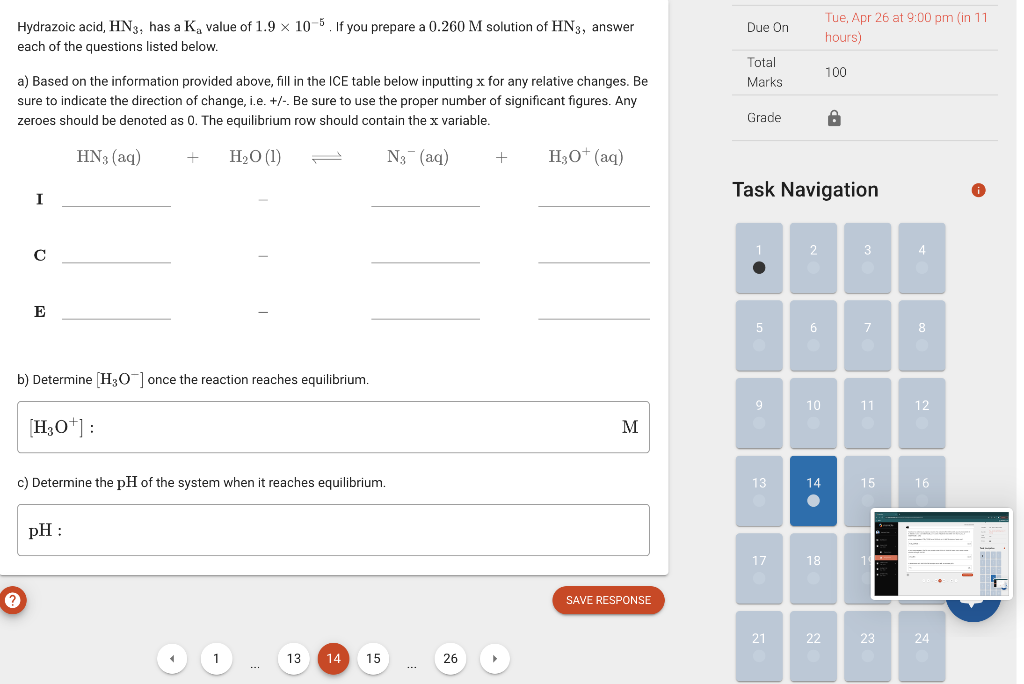Open task 12 in Task Navigation
The height and width of the screenshot is (684, 1024).
[921, 414]
